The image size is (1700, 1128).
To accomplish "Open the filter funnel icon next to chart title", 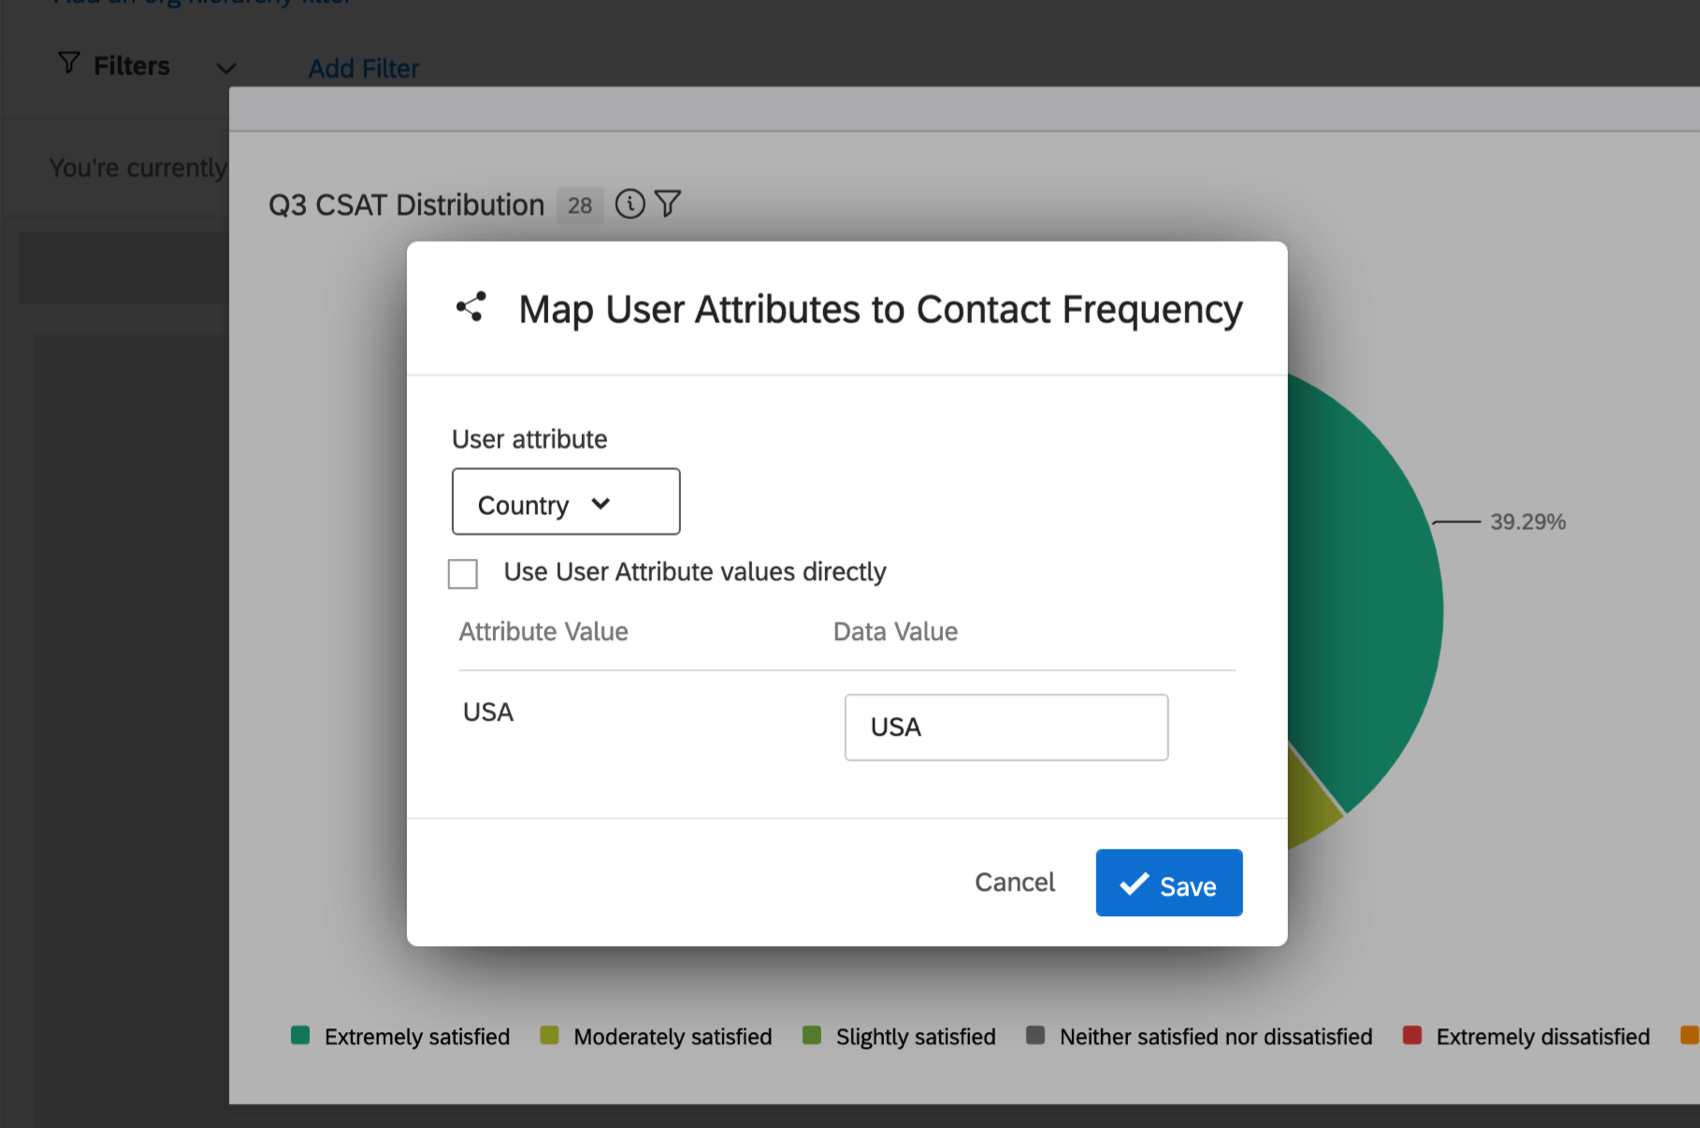I will 668,203.
